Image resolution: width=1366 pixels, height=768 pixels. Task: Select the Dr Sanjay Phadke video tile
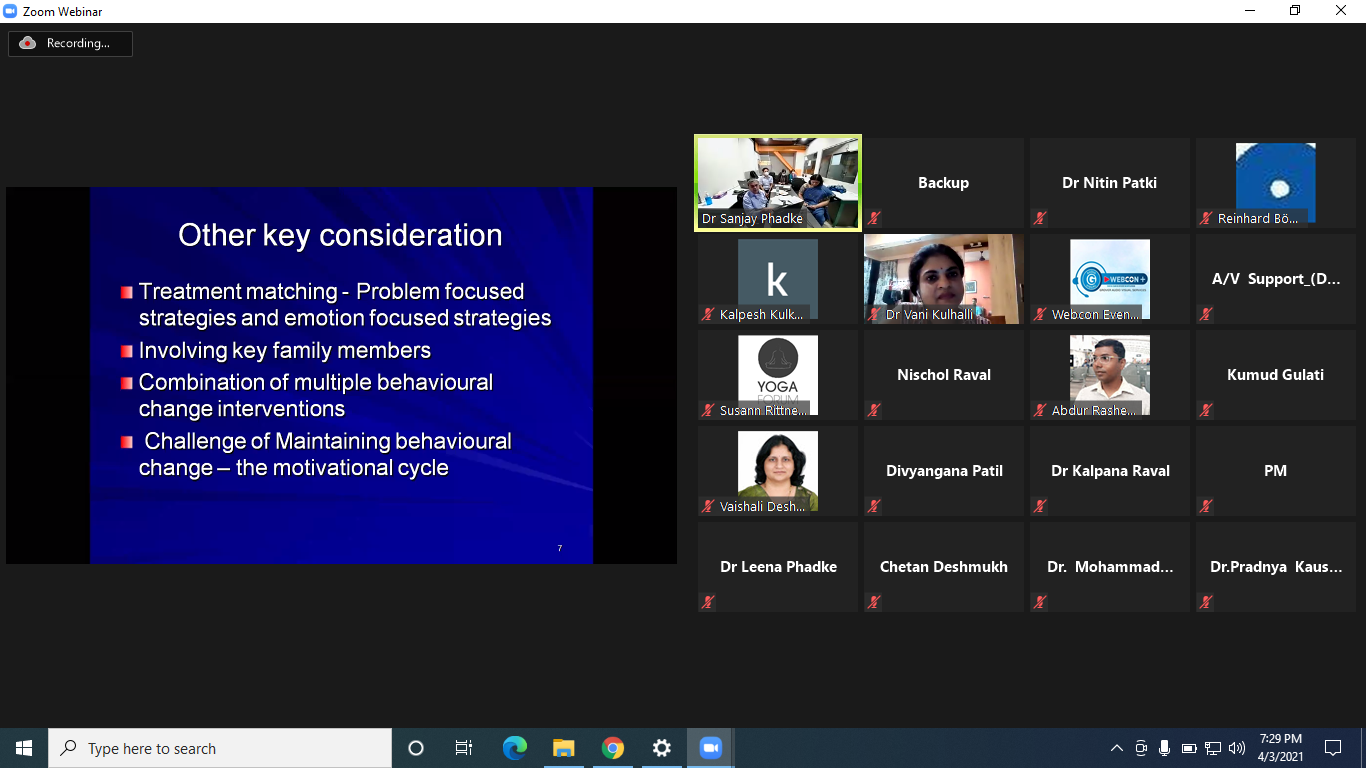(x=778, y=183)
